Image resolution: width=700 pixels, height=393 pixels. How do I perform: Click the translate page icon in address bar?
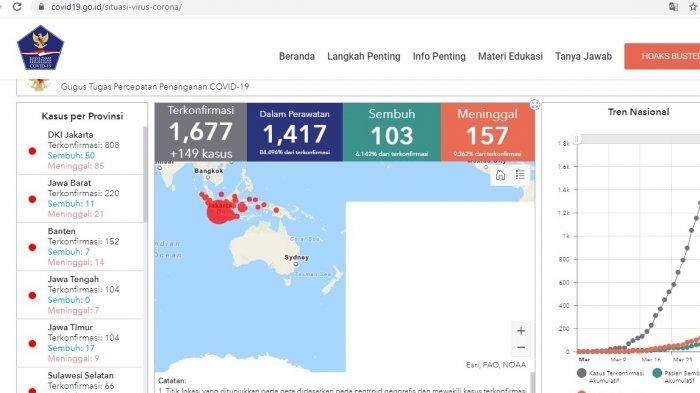(x=673, y=7)
